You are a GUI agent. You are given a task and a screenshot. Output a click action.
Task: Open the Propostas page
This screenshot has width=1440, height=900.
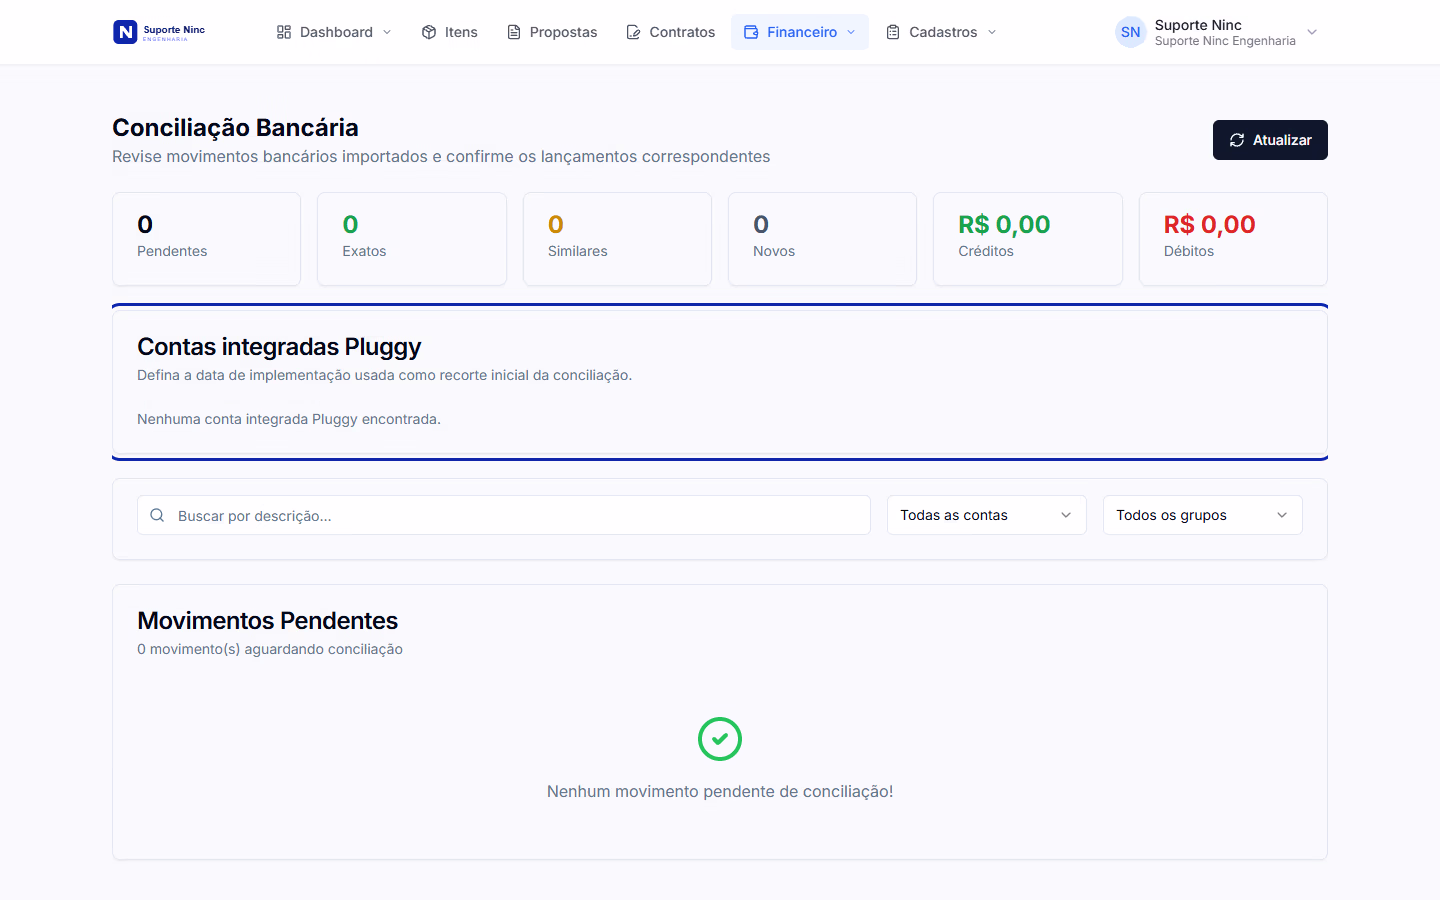[x=552, y=32]
